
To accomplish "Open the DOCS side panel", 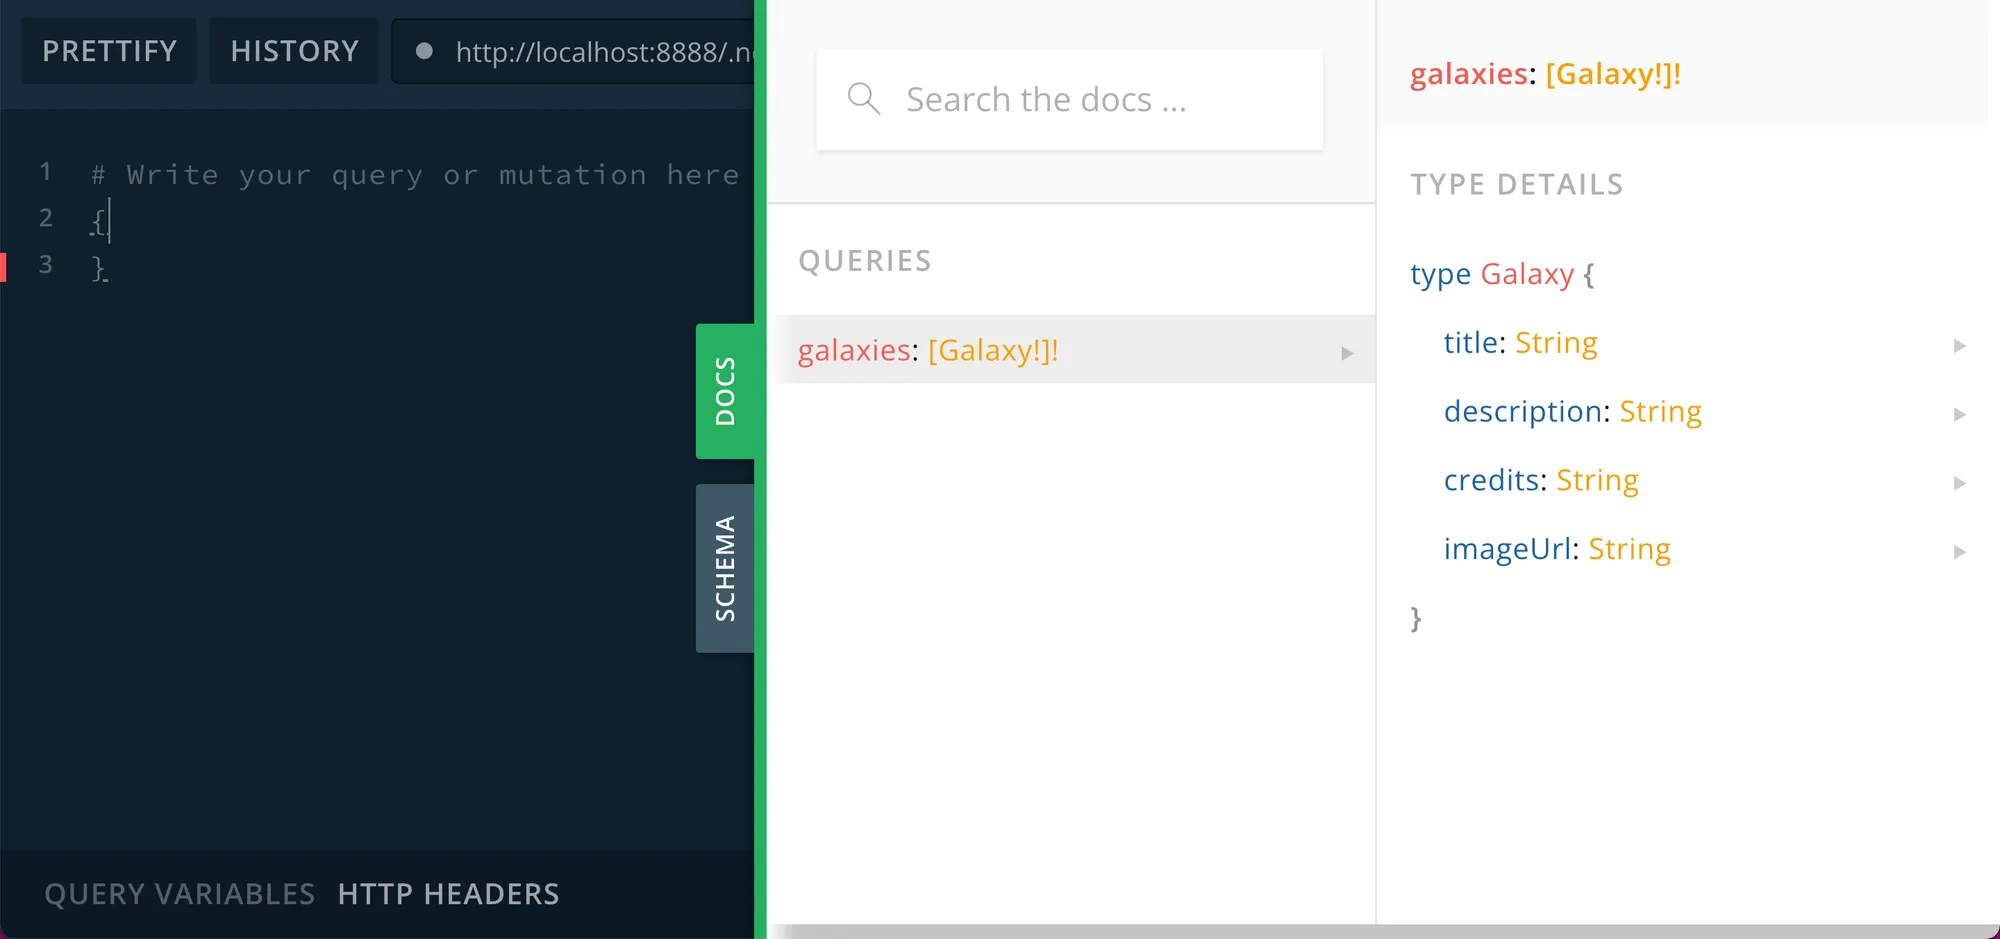I will coord(726,389).
